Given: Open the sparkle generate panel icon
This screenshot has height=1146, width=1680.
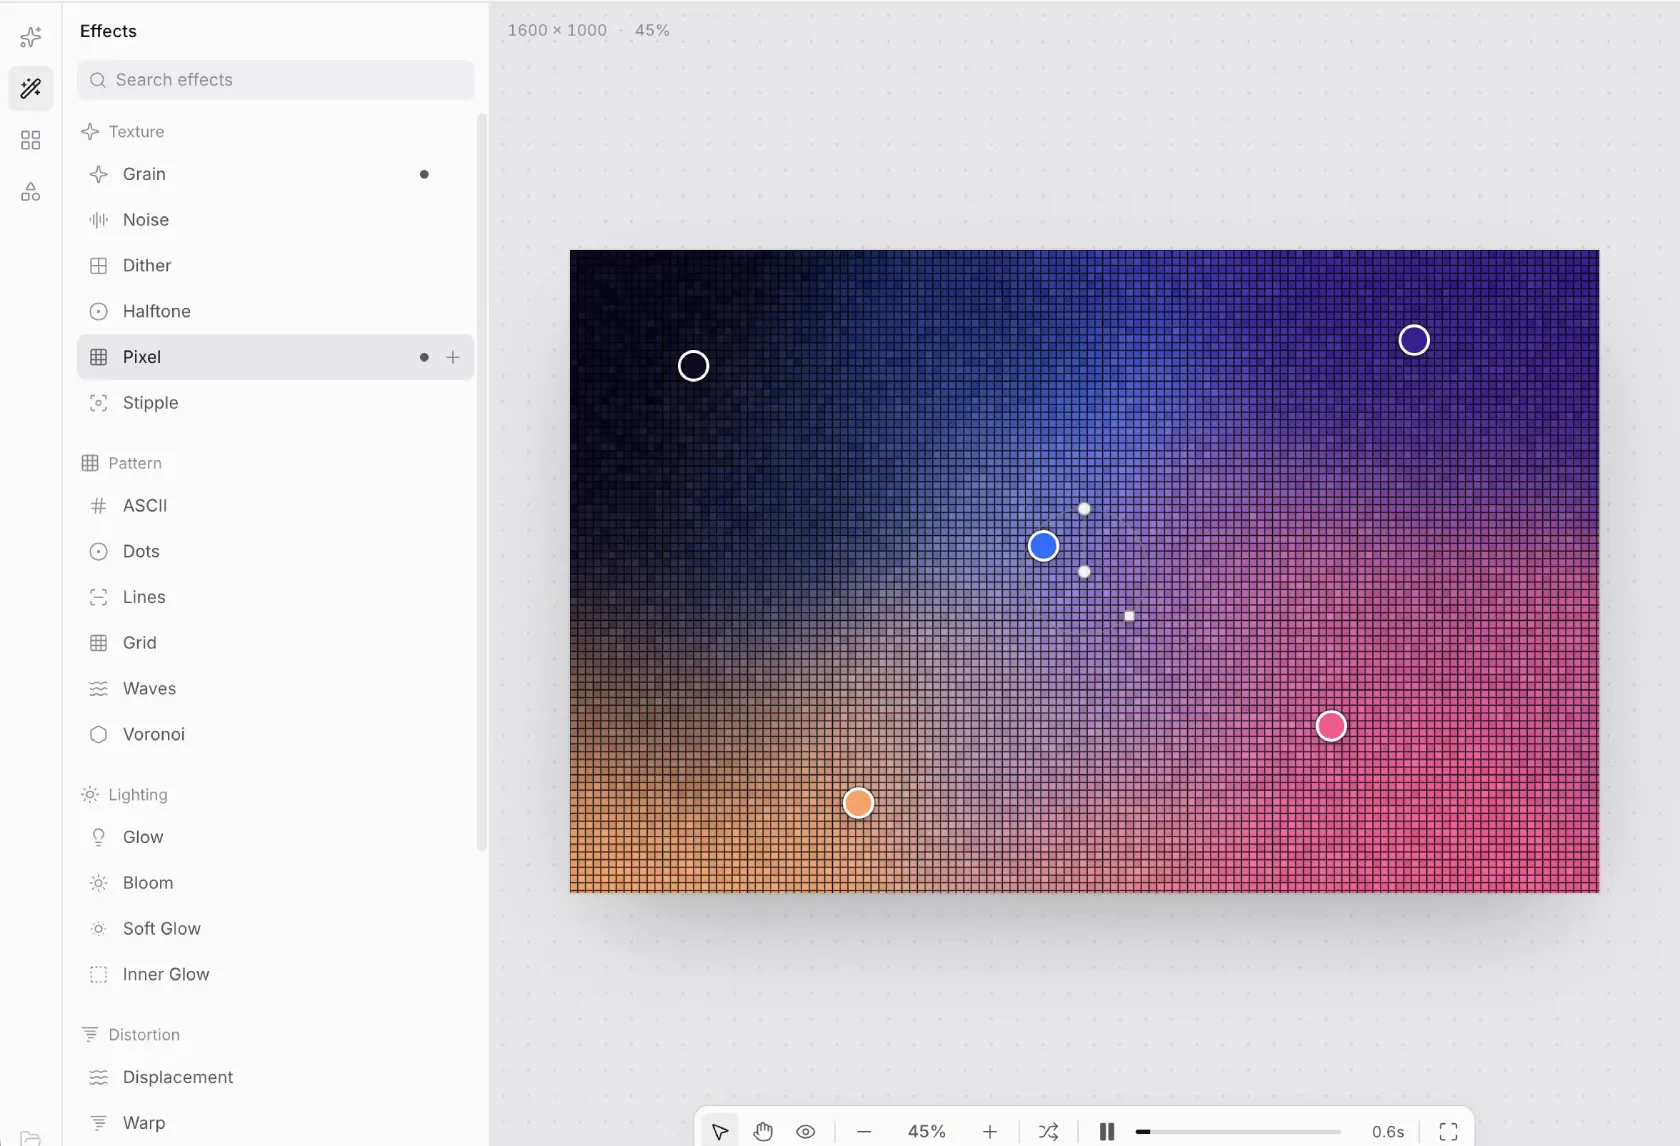Looking at the screenshot, I should coord(31,37).
